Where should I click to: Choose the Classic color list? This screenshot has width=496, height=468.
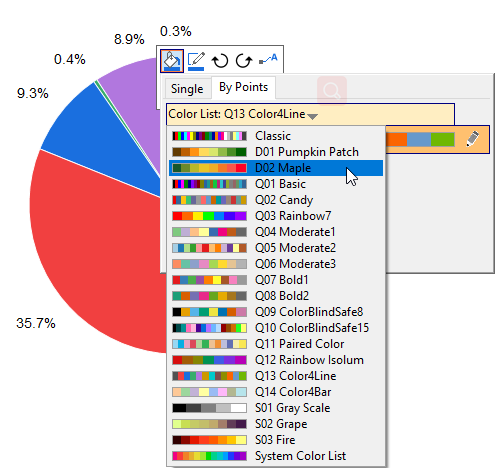click(276, 136)
